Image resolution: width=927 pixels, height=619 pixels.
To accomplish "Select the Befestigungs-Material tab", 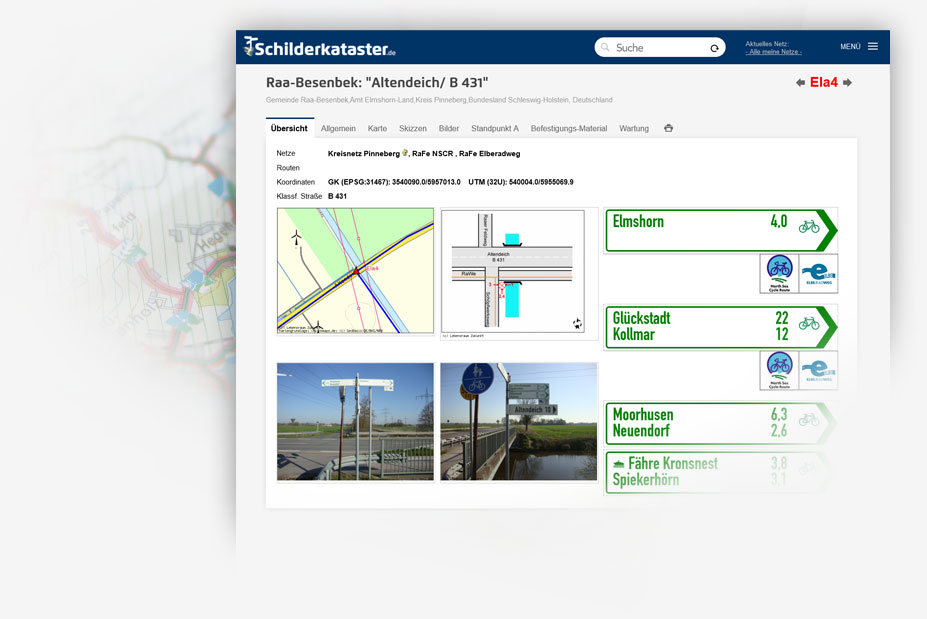I will [568, 129].
